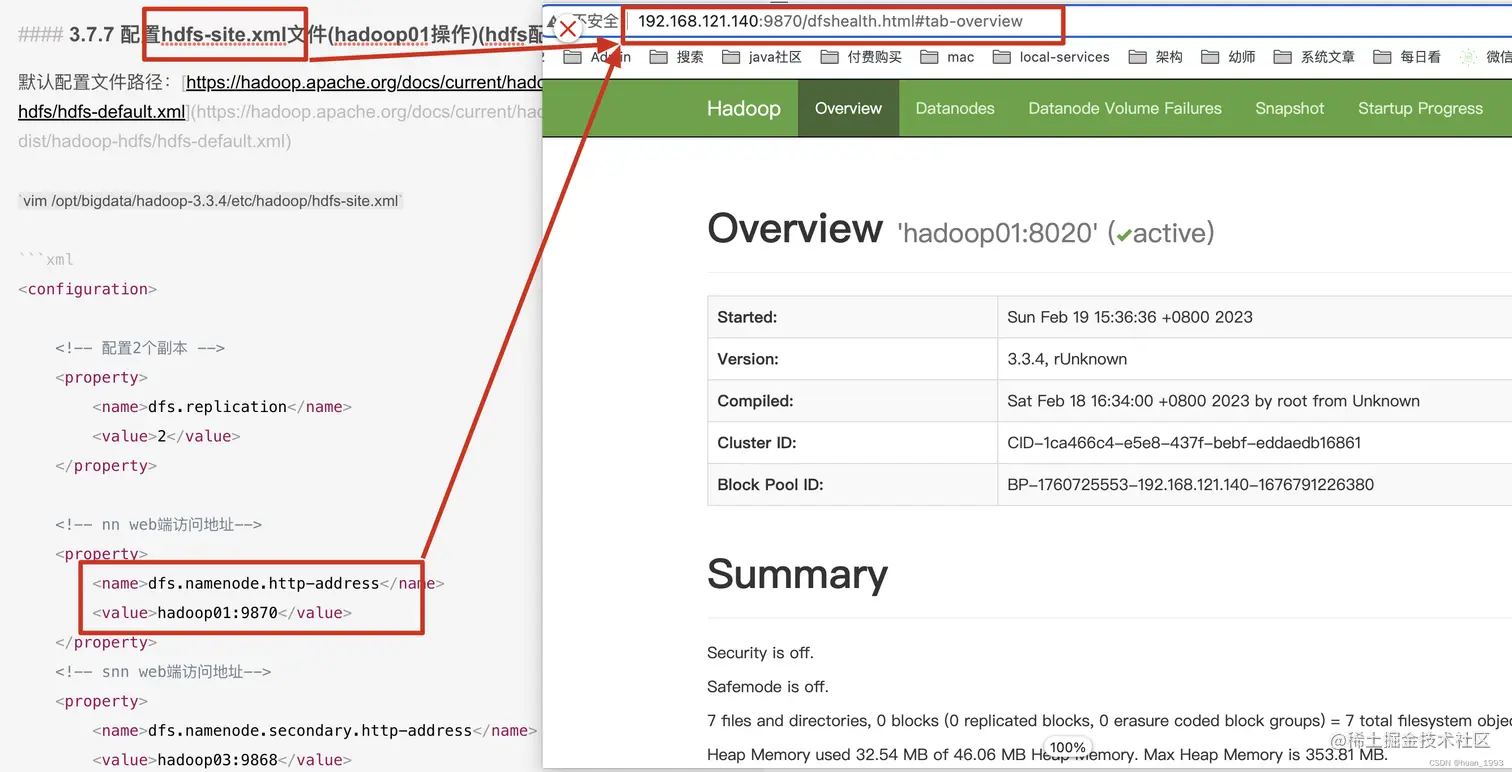This screenshot has height=772, width=1512.
Task: Switch to the Overview tab
Action: (x=848, y=108)
